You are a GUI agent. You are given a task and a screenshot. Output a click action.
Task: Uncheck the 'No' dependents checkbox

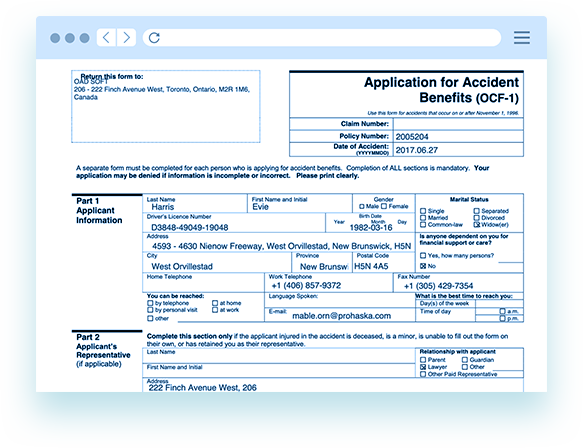point(423,266)
